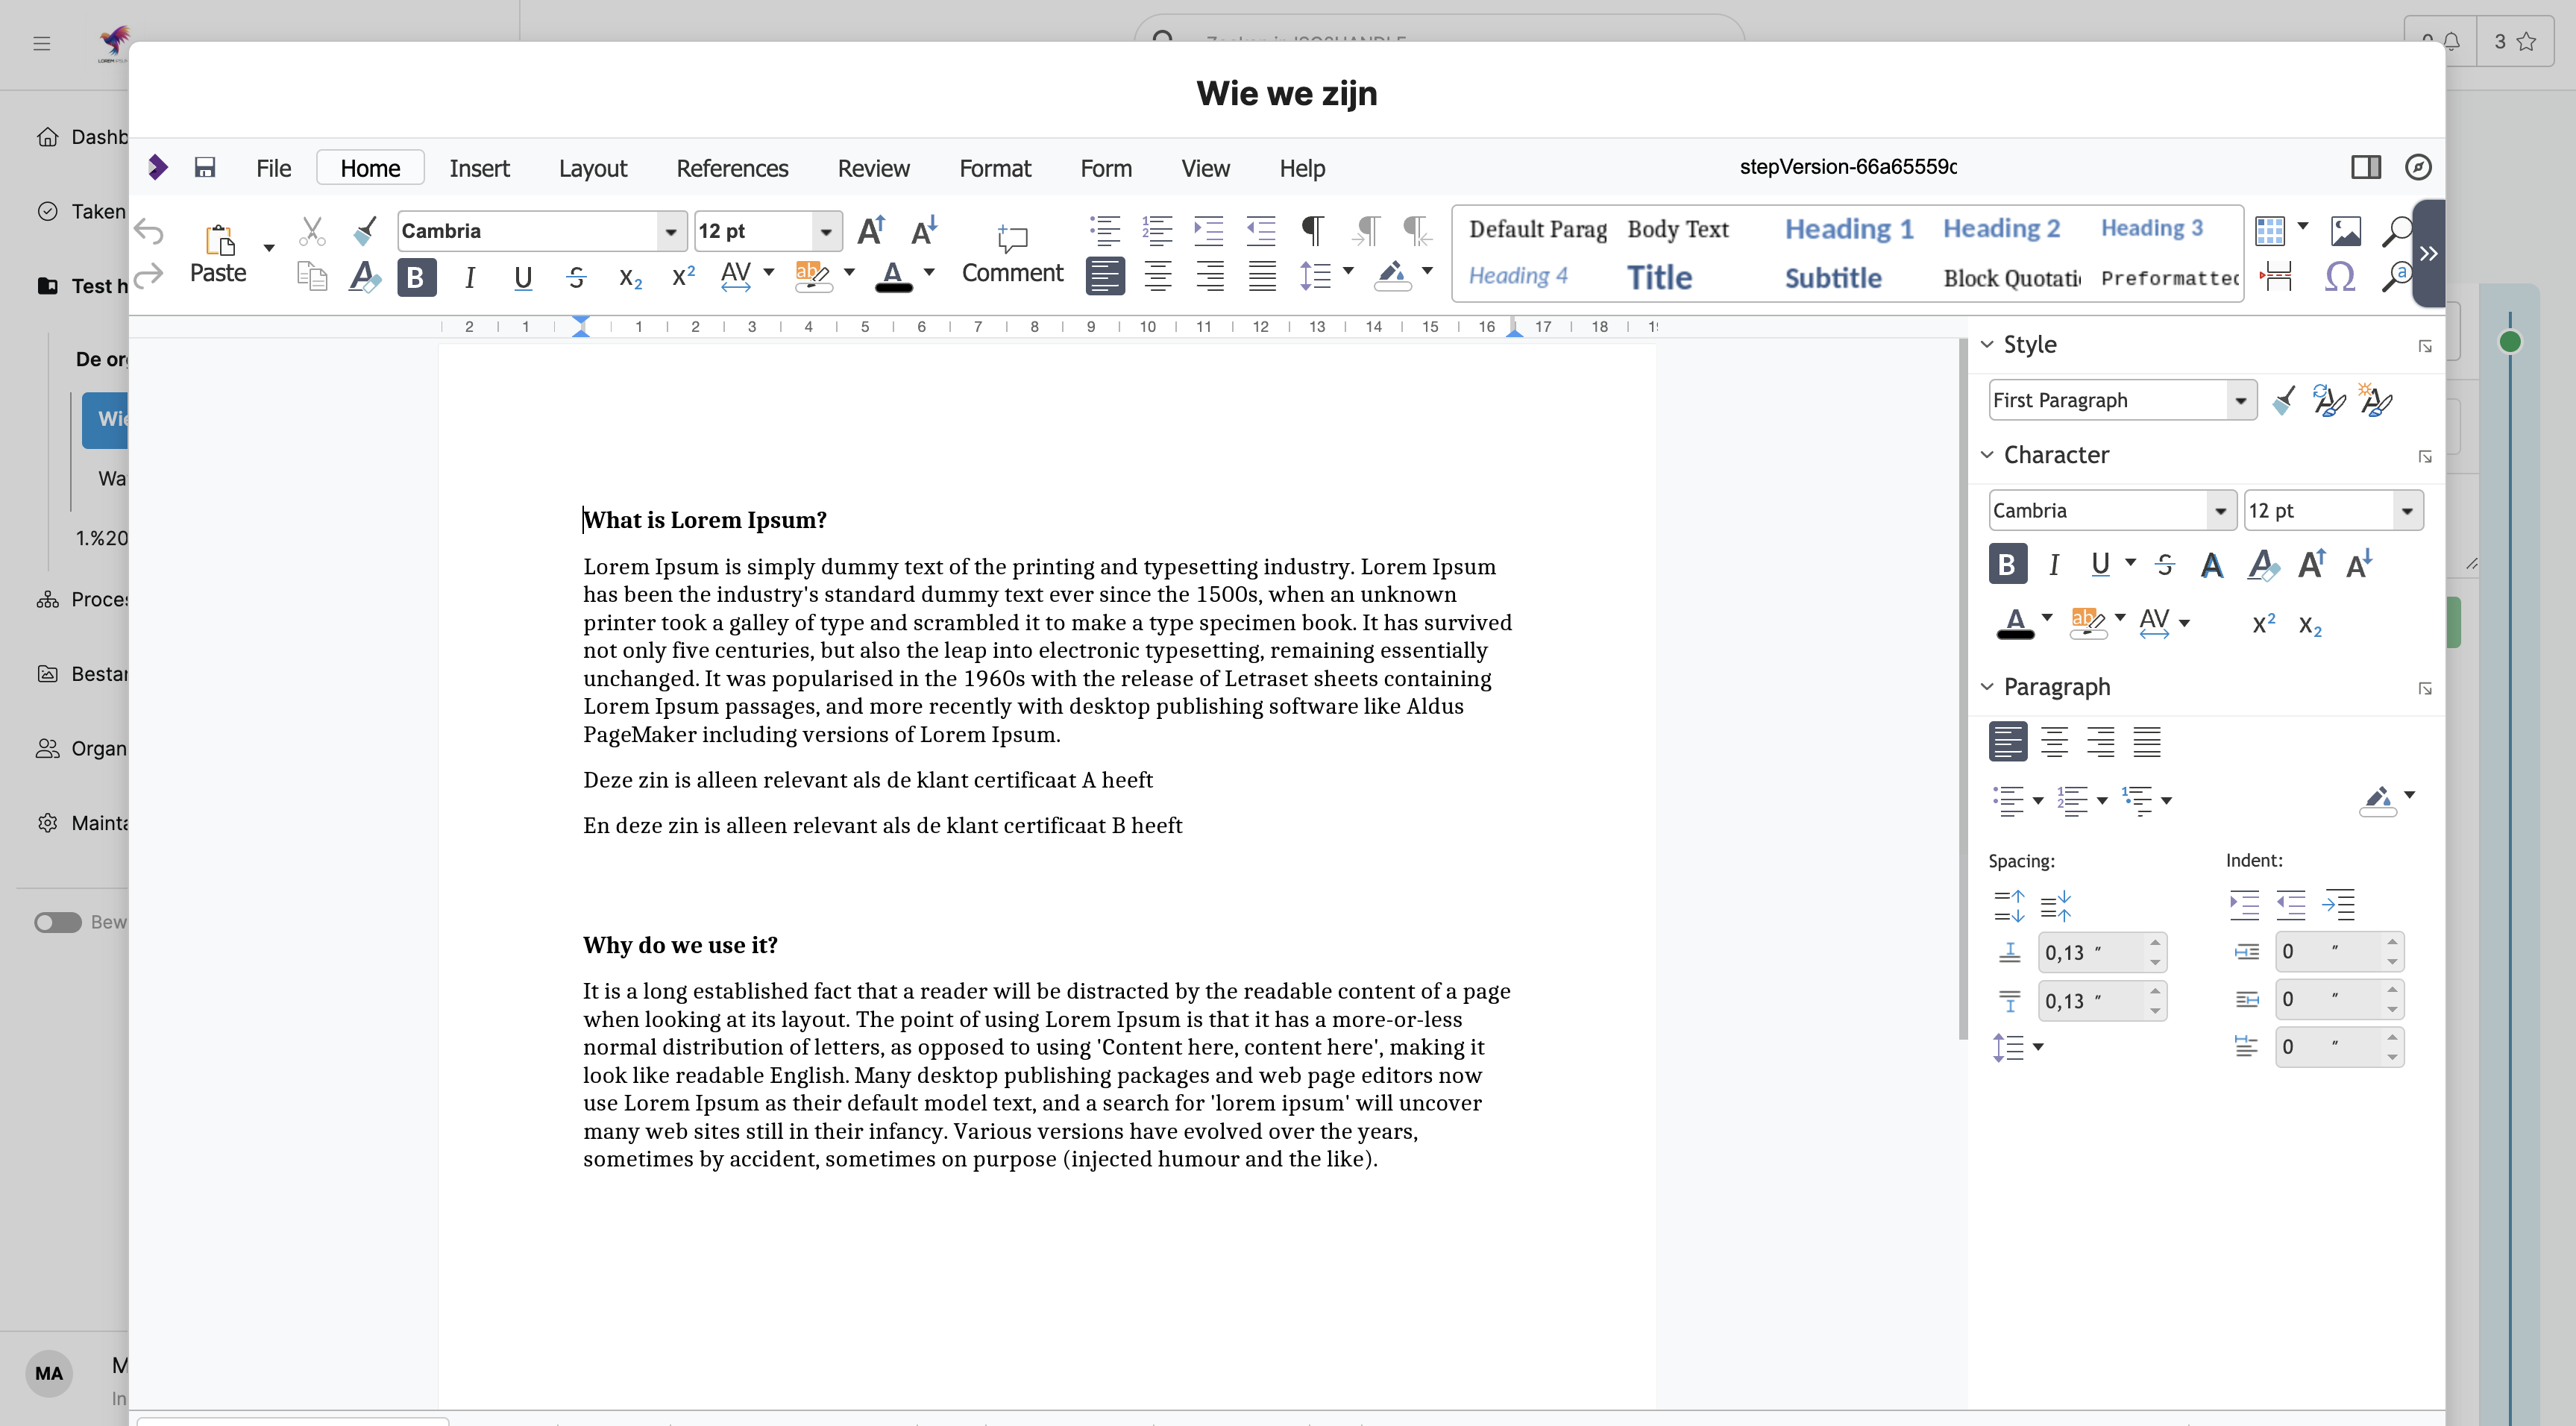Click the document vertical scrollbar
This screenshot has width=2576, height=1426.
[1962, 690]
